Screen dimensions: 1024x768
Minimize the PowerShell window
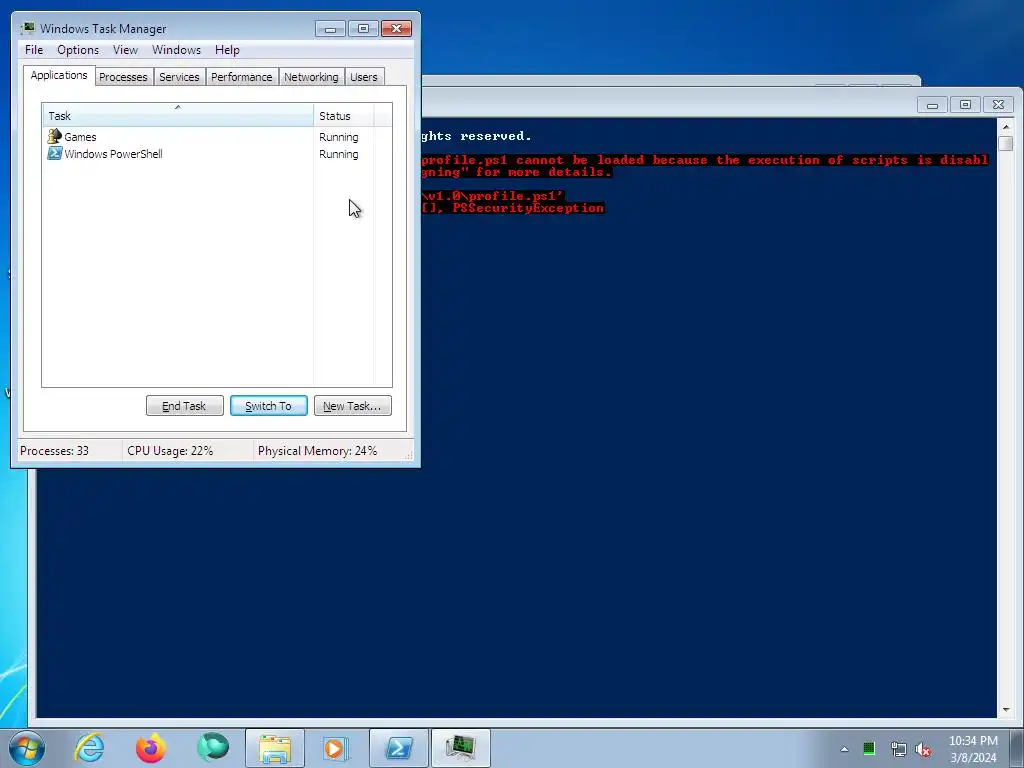pos(933,104)
